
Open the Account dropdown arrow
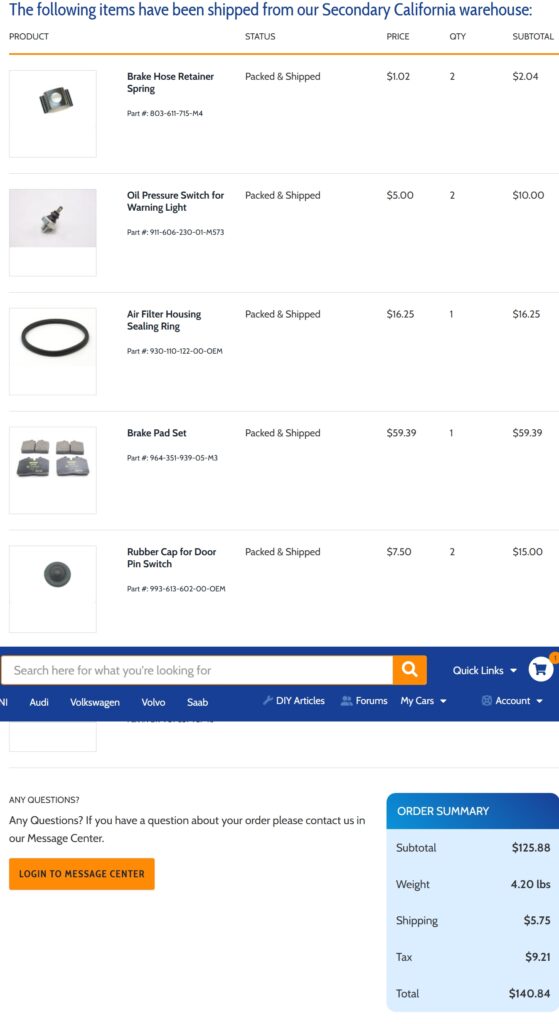539,701
